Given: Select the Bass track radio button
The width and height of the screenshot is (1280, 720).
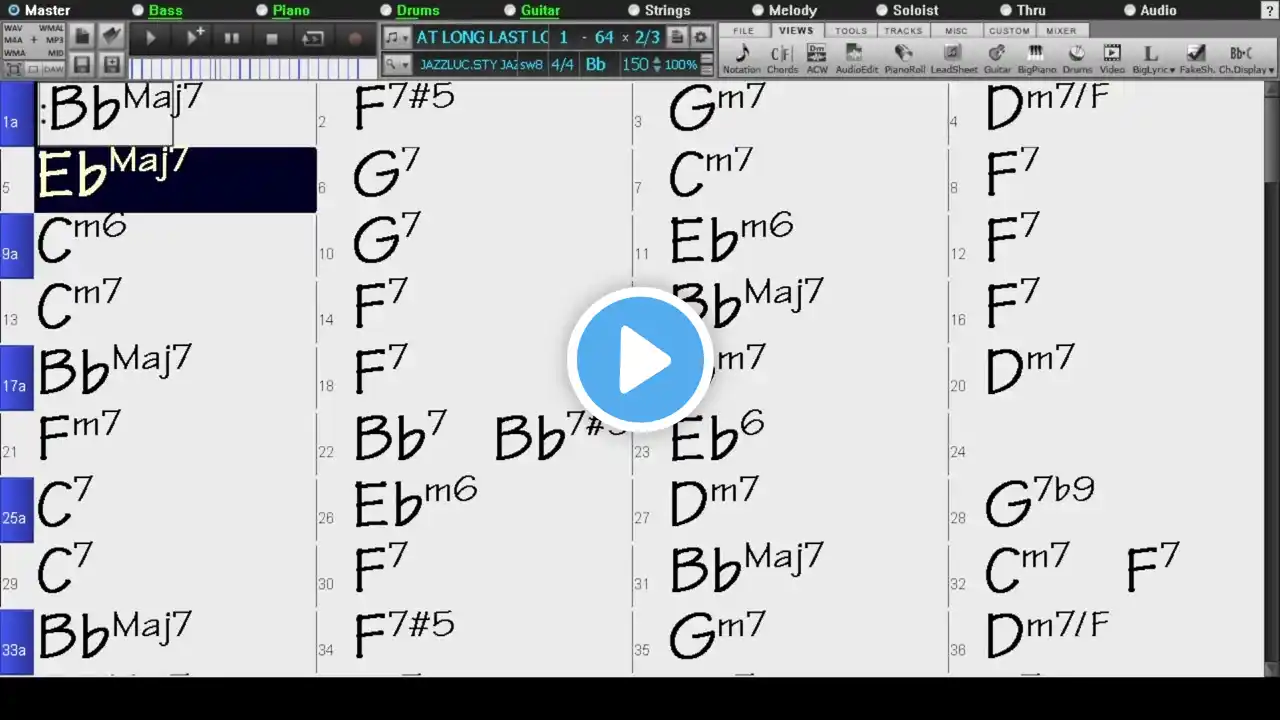Looking at the screenshot, I should pyautogui.click(x=139, y=10).
